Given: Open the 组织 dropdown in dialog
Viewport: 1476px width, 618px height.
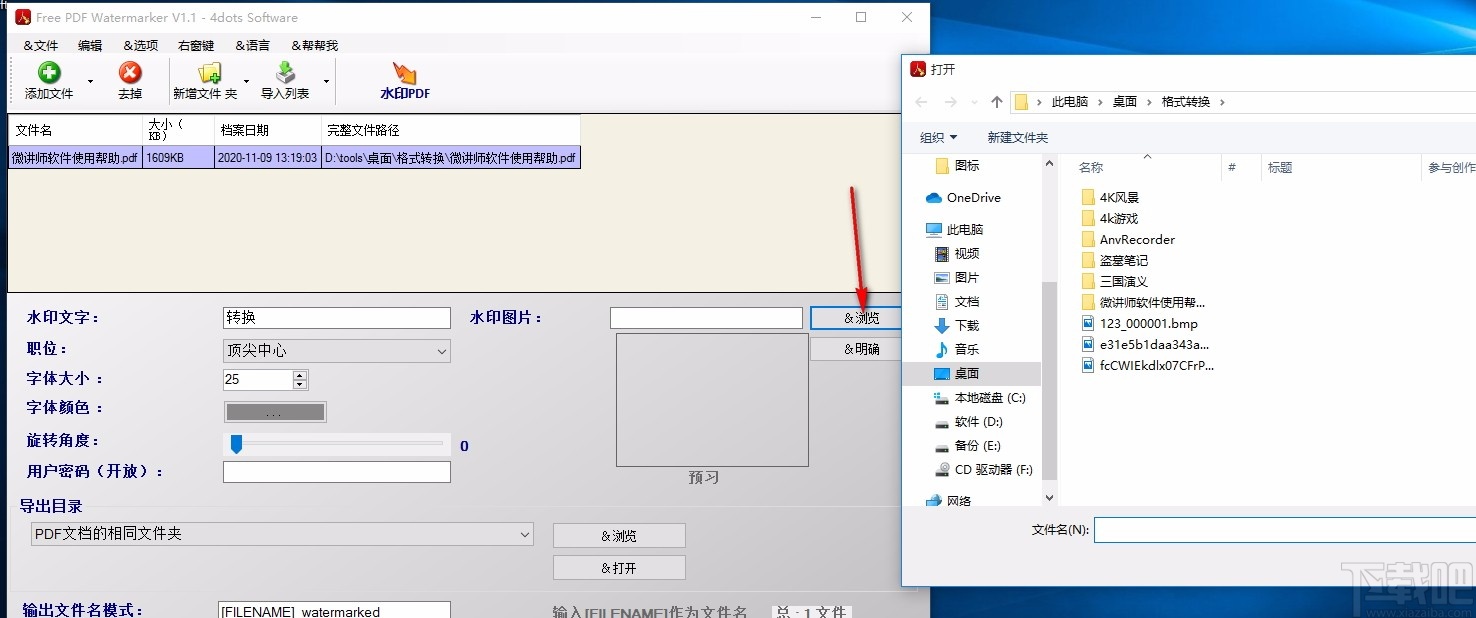Looking at the screenshot, I should click(x=938, y=138).
